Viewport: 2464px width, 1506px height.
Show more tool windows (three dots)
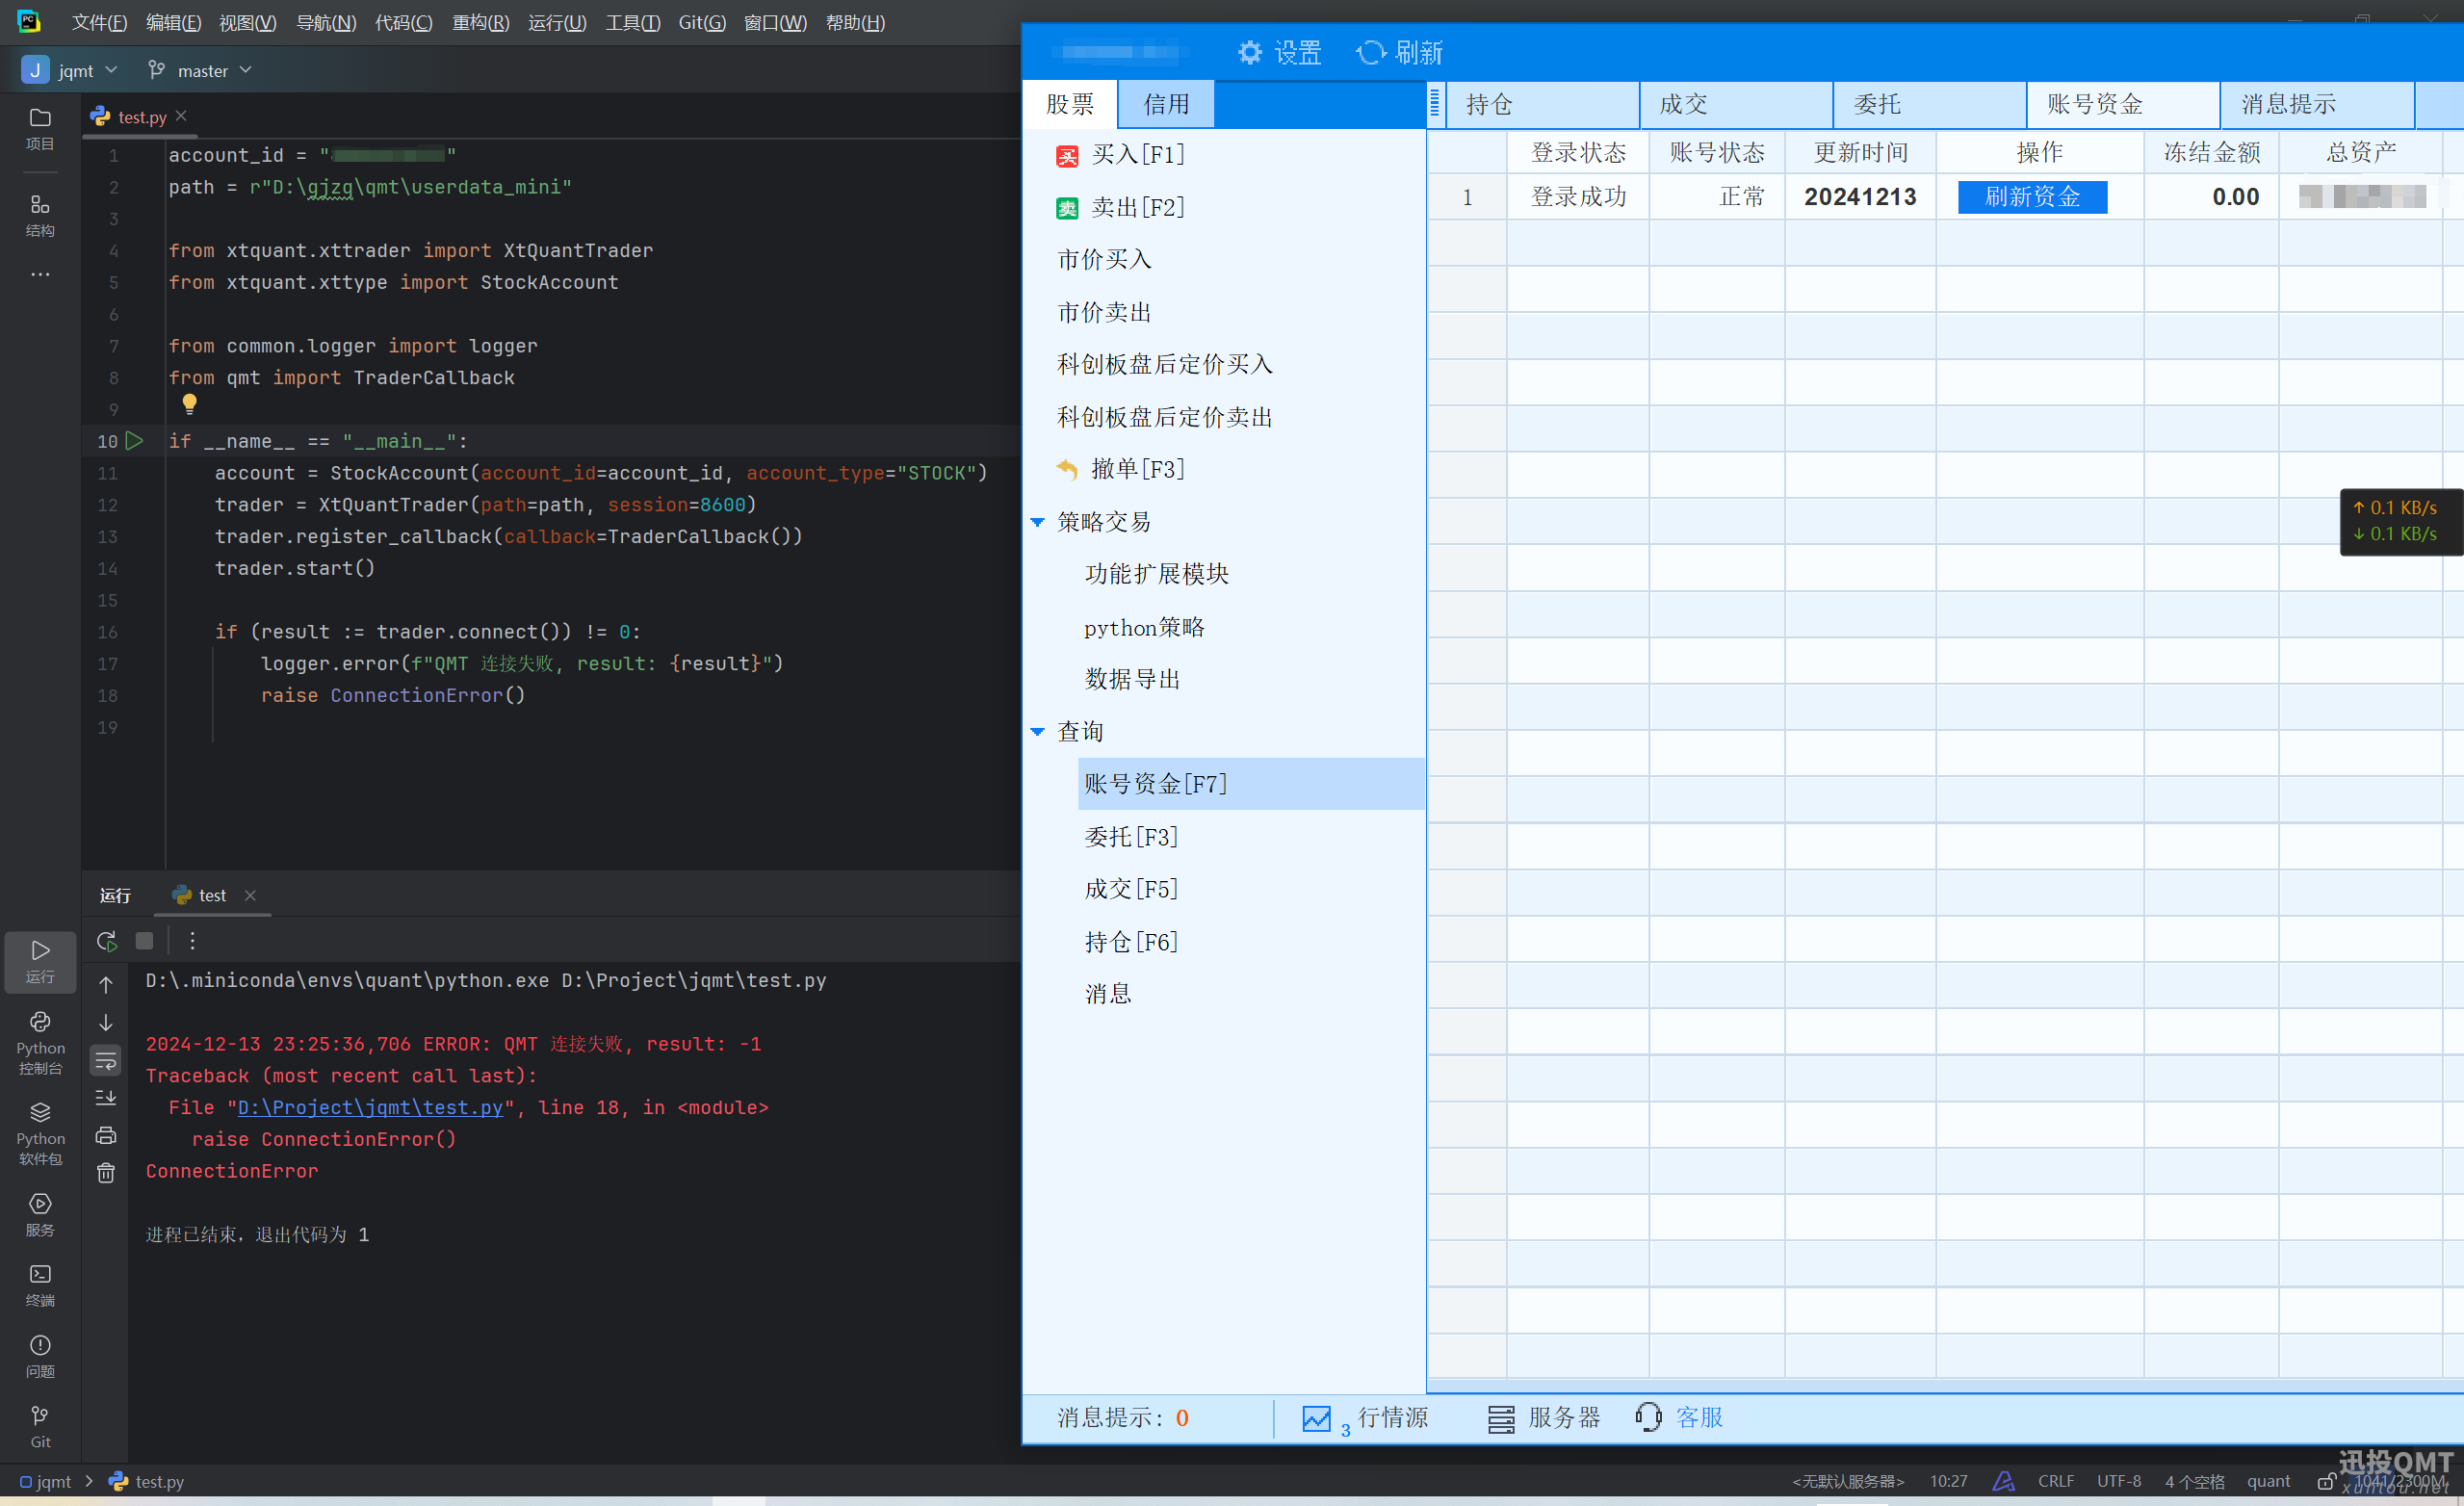[x=40, y=274]
